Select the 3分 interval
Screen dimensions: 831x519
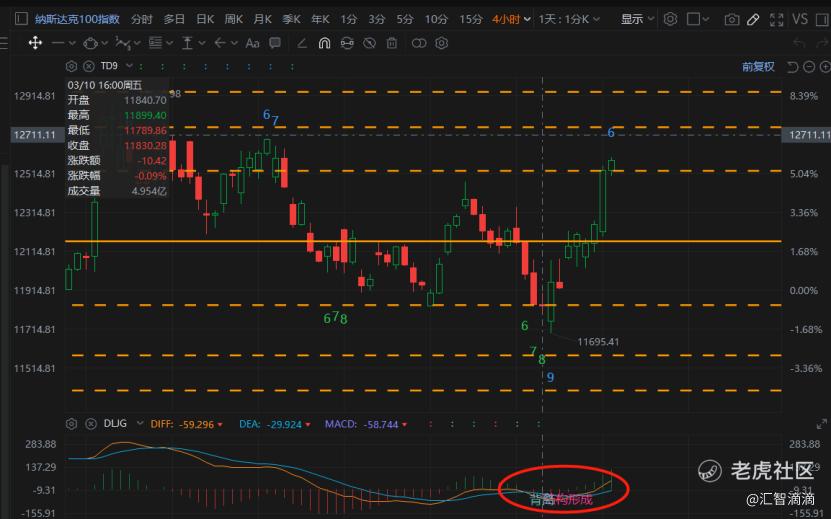377,20
